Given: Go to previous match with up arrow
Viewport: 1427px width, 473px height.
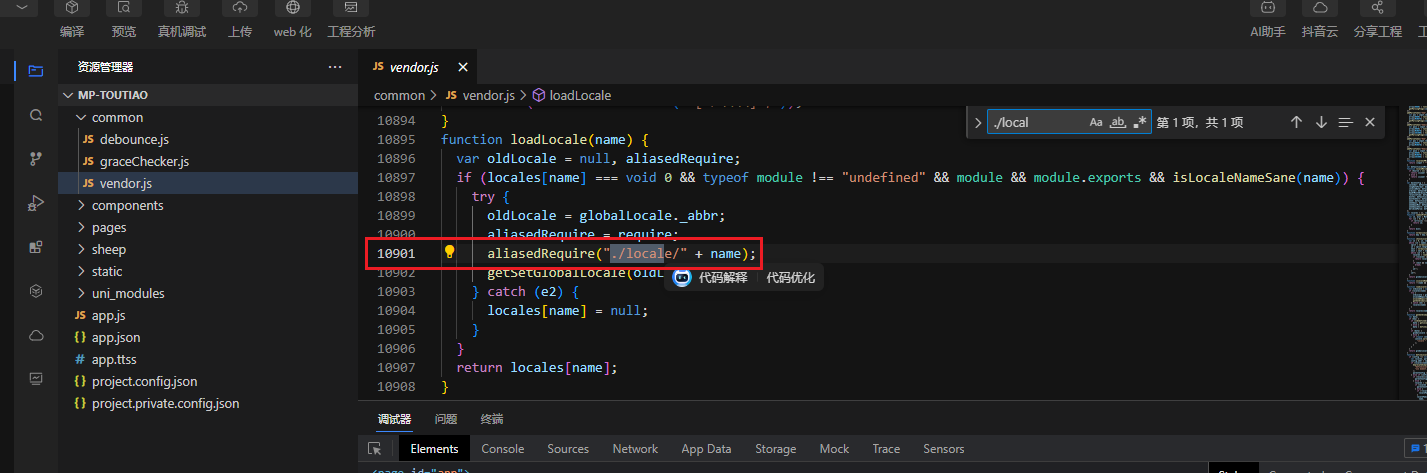Looking at the screenshot, I should (1296, 122).
